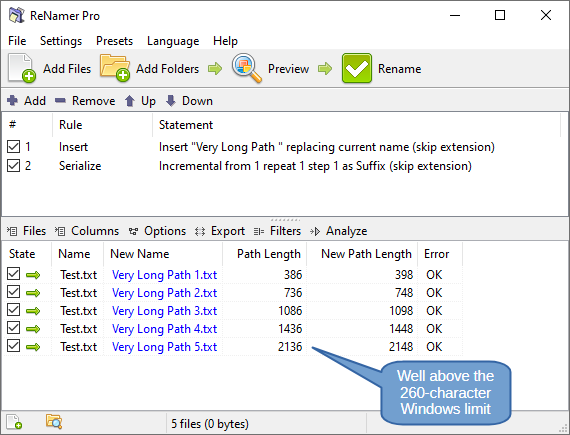
Task: Open the Language menu
Action: [x=173, y=41]
